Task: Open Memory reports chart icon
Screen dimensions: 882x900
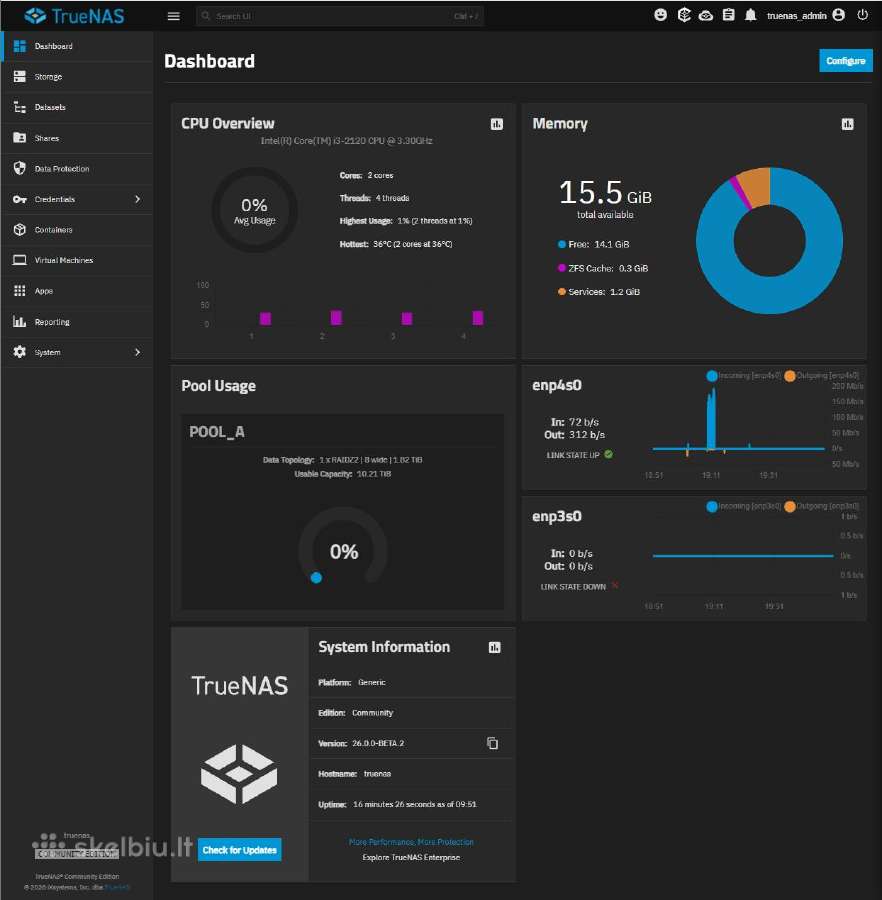Action: [x=848, y=124]
